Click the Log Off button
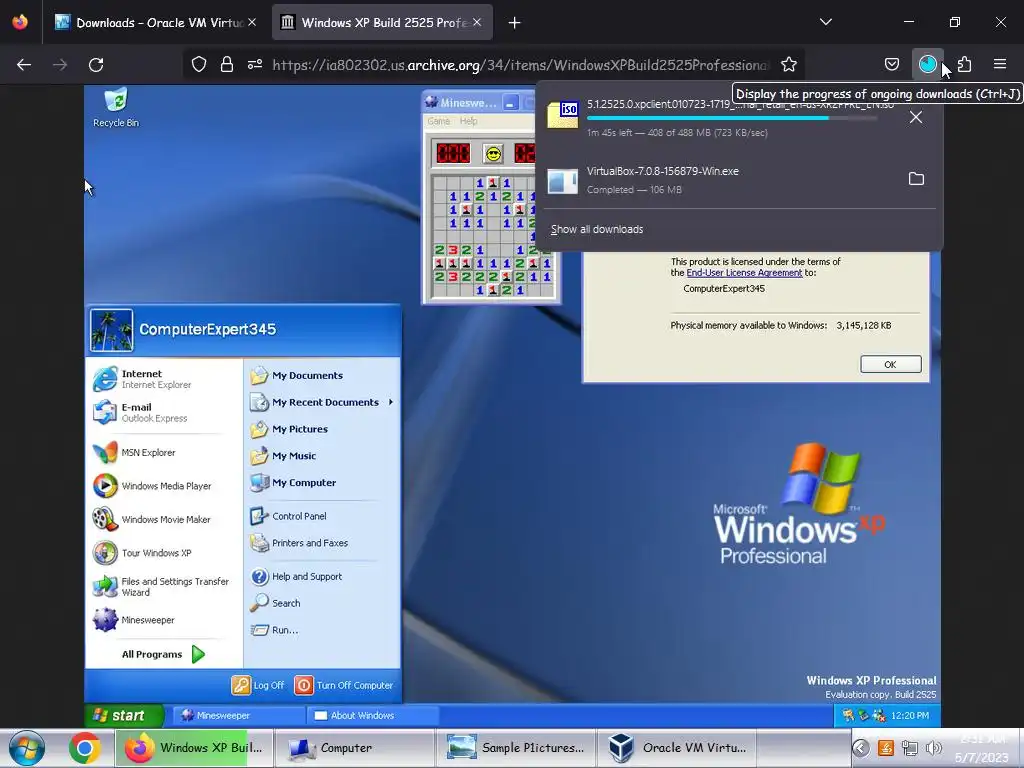This screenshot has height=768, width=1024. click(258, 685)
